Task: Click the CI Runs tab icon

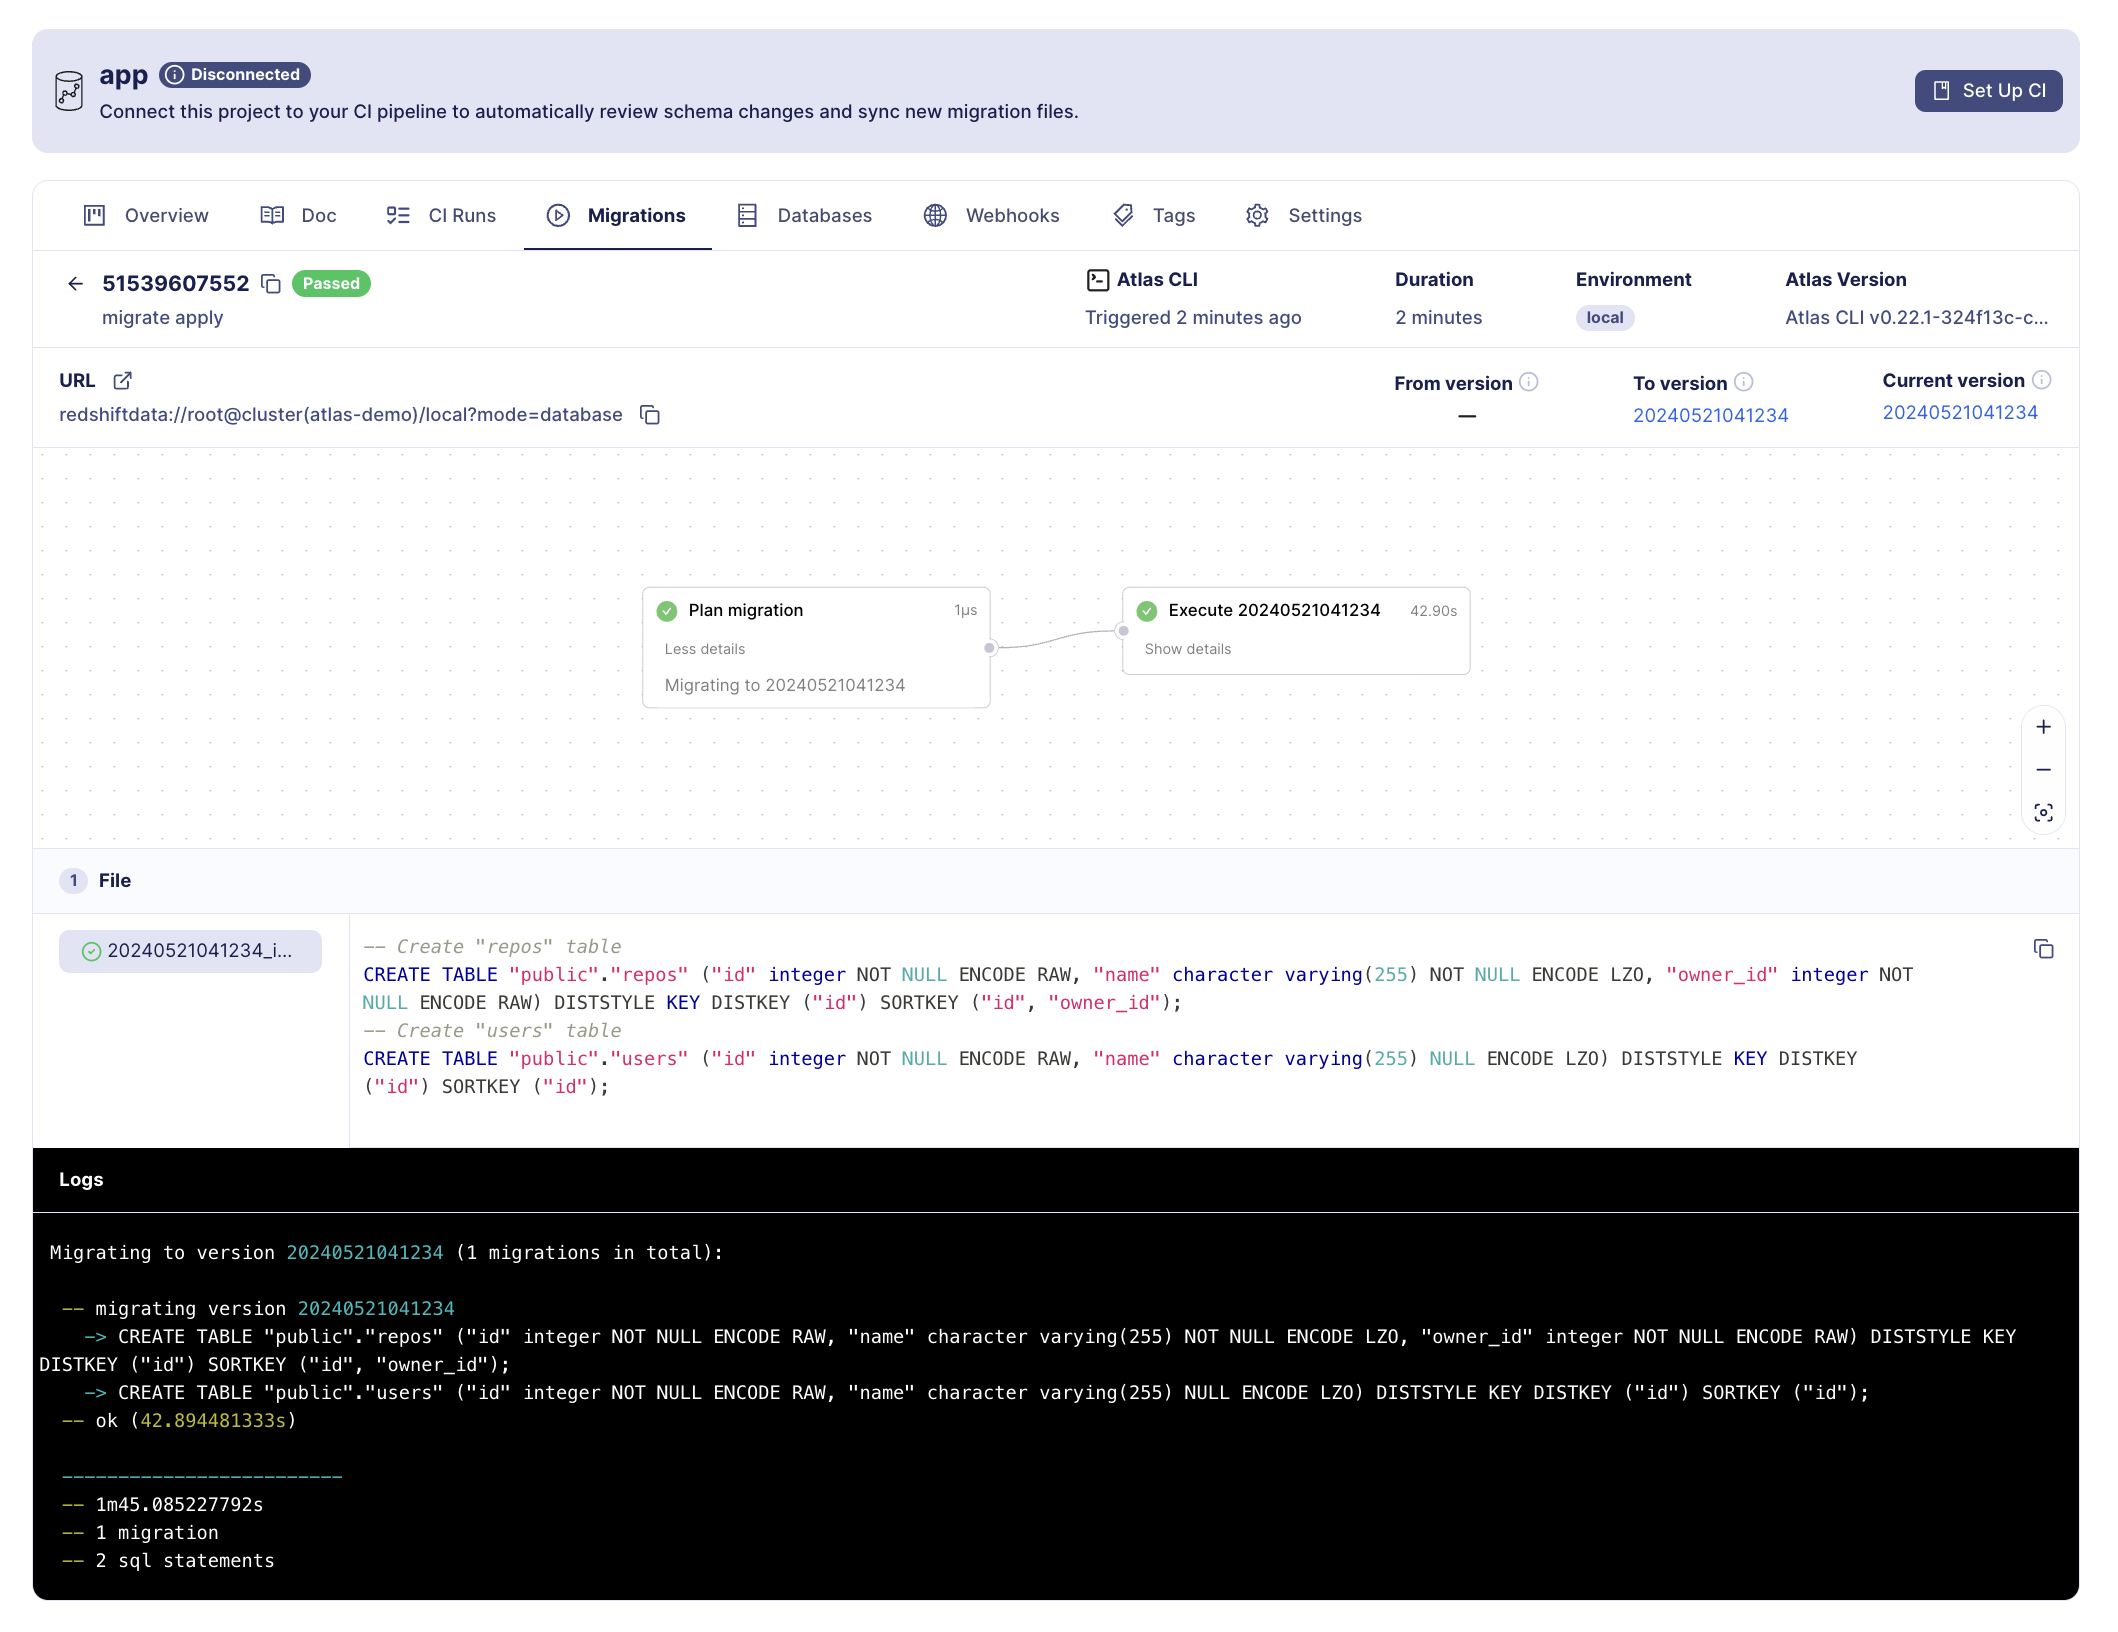Action: (399, 214)
